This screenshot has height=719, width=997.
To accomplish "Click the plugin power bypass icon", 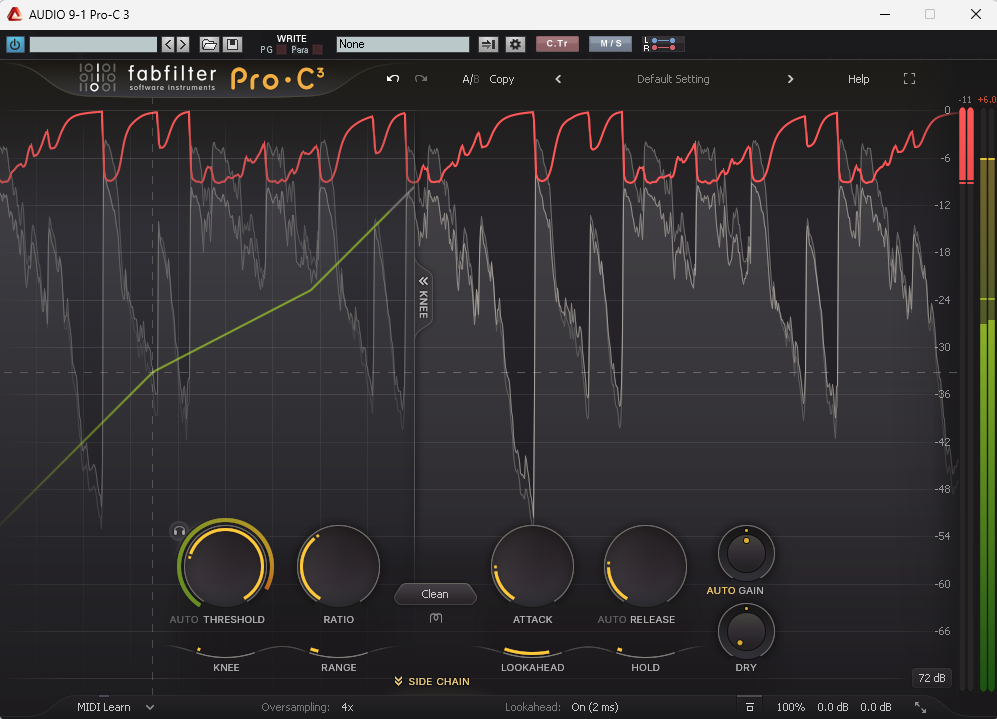I will click(15, 44).
